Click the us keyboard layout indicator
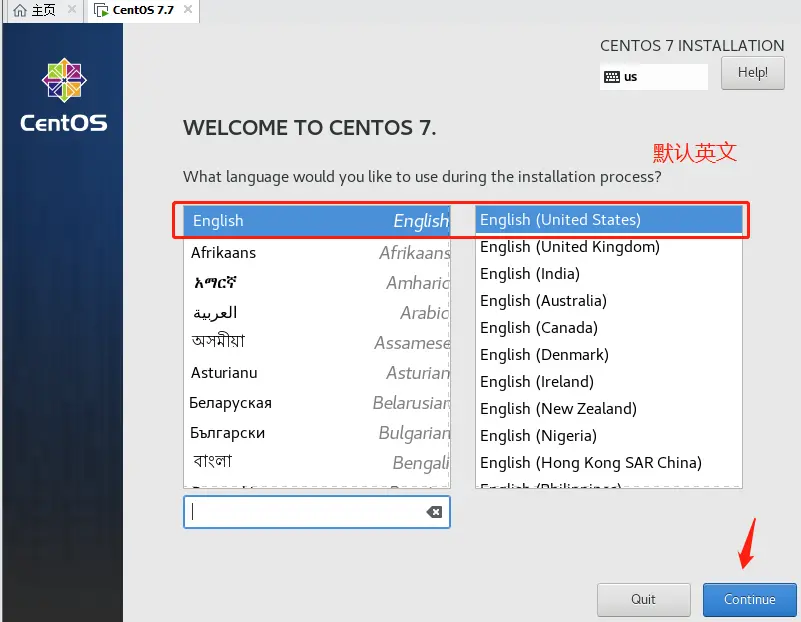This screenshot has width=801, height=622. click(654, 77)
